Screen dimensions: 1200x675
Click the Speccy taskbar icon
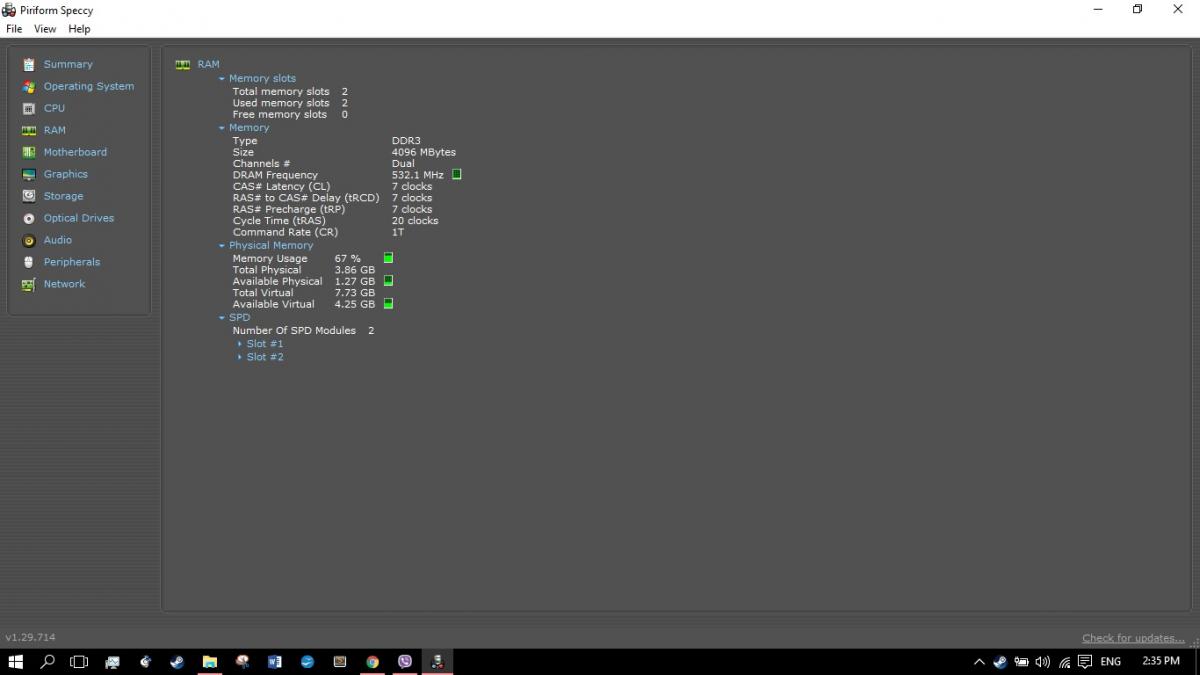tap(437, 661)
